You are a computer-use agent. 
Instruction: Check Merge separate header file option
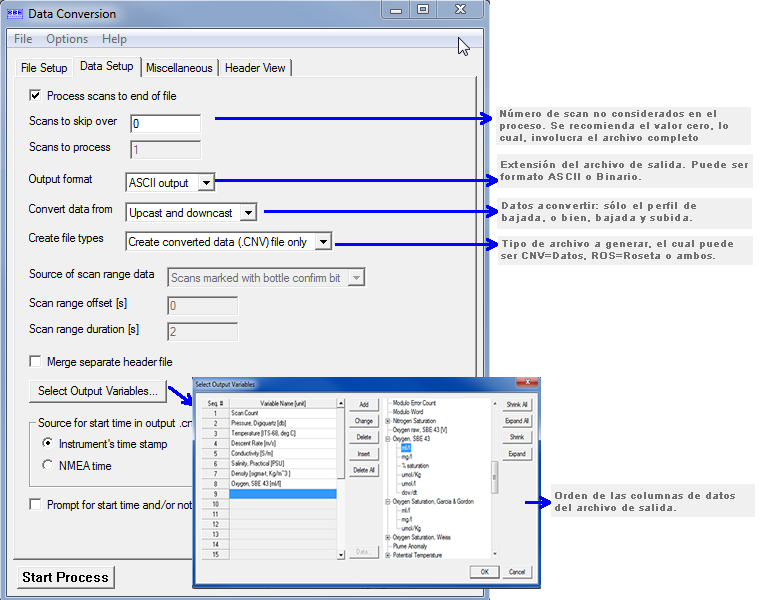[36, 361]
